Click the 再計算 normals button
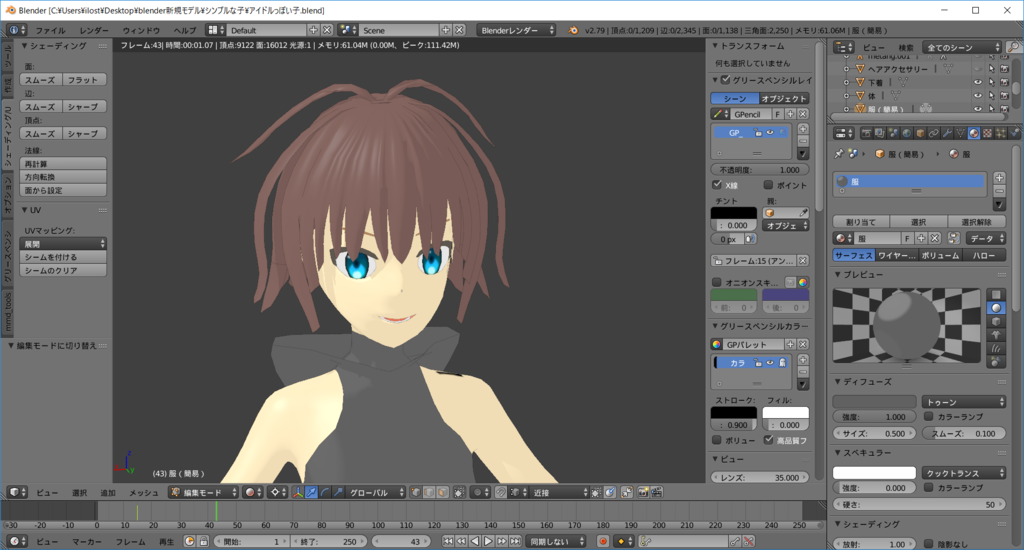This screenshot has width=1024, height=550. tap(63, 163)
